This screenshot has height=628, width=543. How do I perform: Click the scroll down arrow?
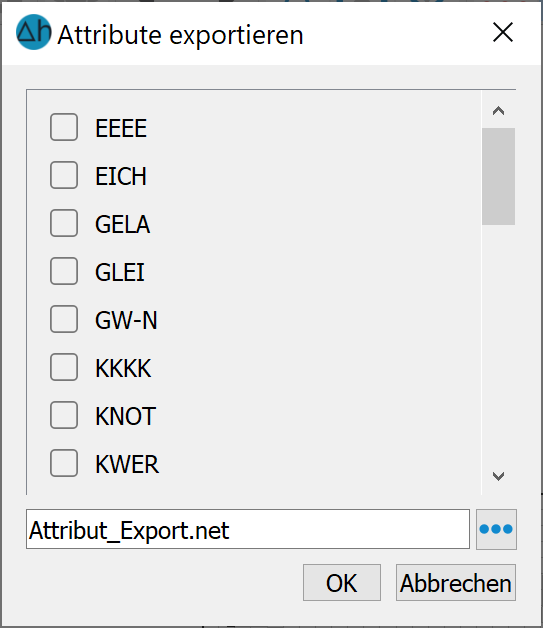point(498,476)
